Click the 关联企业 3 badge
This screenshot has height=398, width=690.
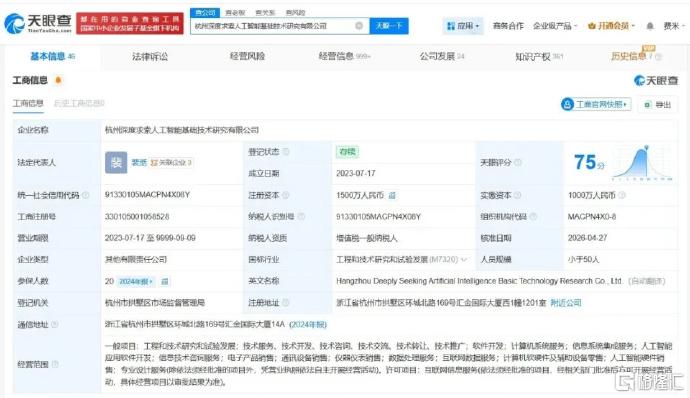(171, 162)
